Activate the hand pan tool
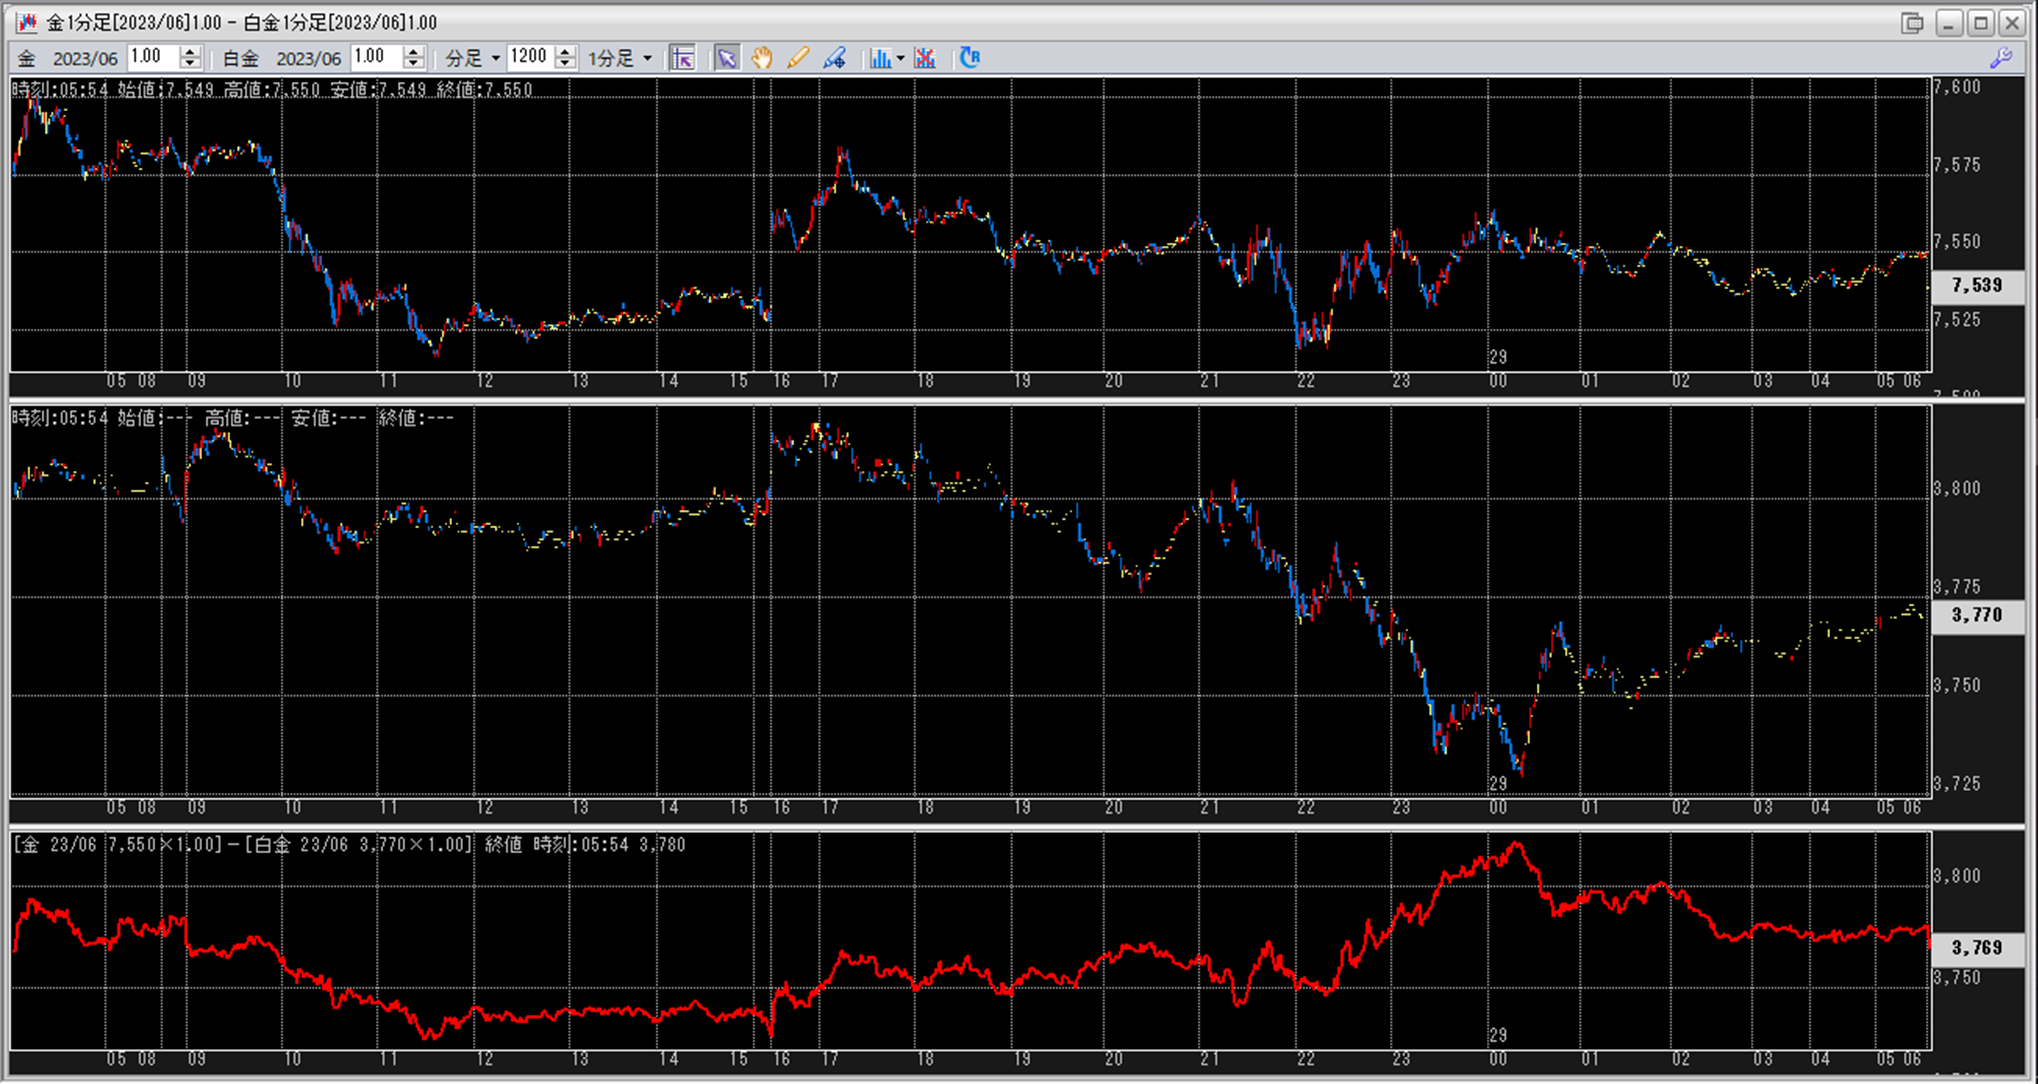 coord(762,58)
